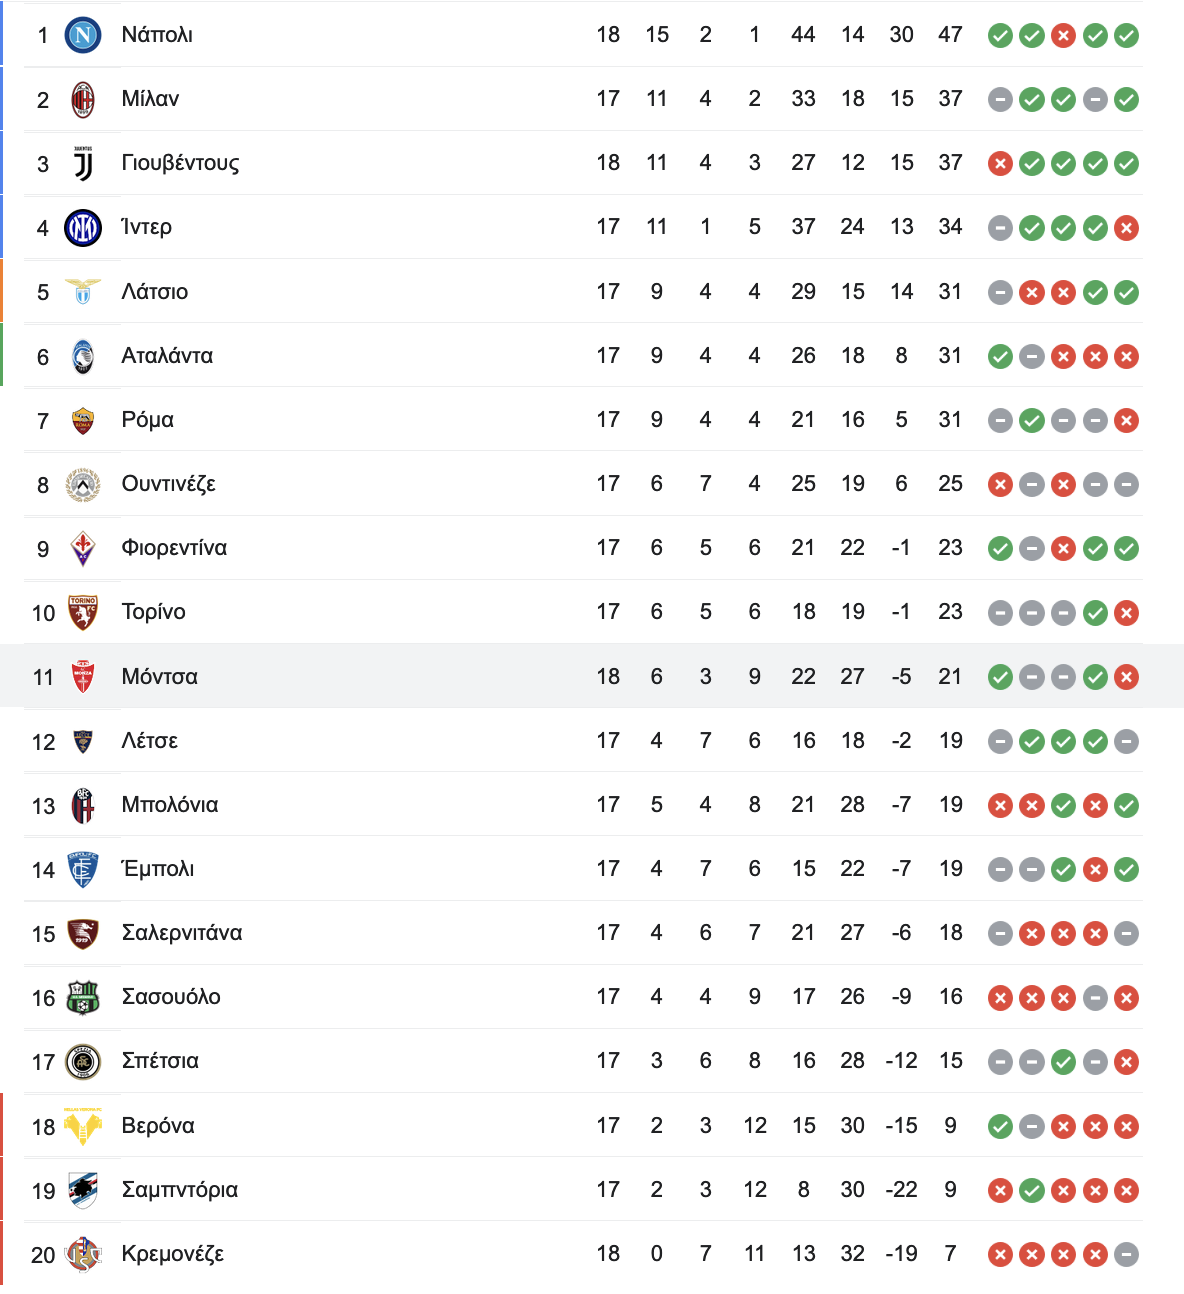The height and width of the screenshot is (1294, 1184).
Task: Click the Sampdoria club crest
Action: pyautogui.click(x=83, y=1190)
